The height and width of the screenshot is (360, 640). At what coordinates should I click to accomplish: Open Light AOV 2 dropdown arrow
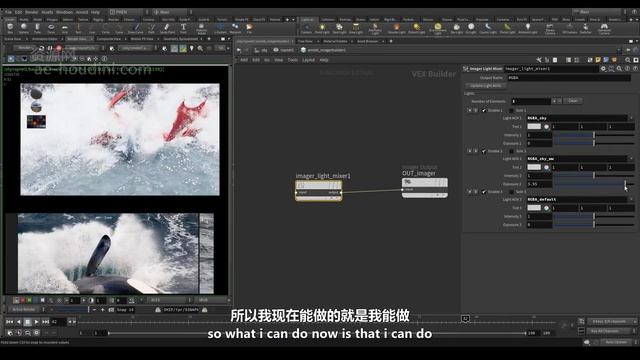pyautogui.click(x=631, y=158)
